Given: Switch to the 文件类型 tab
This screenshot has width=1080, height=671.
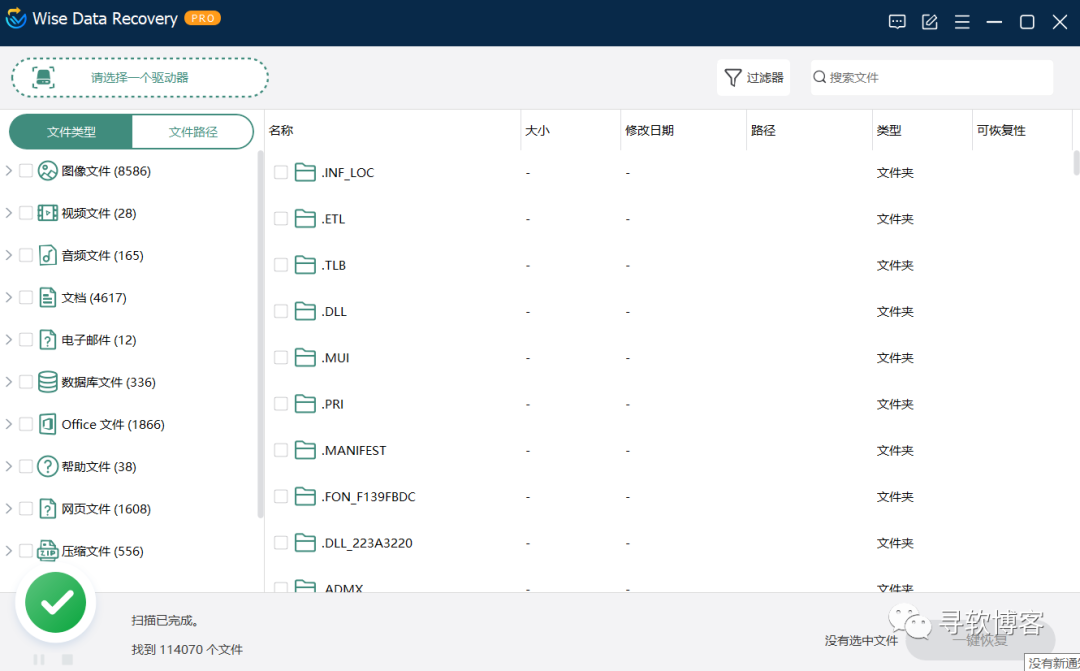Looking at the screenshot, I should tap(70, 131).
